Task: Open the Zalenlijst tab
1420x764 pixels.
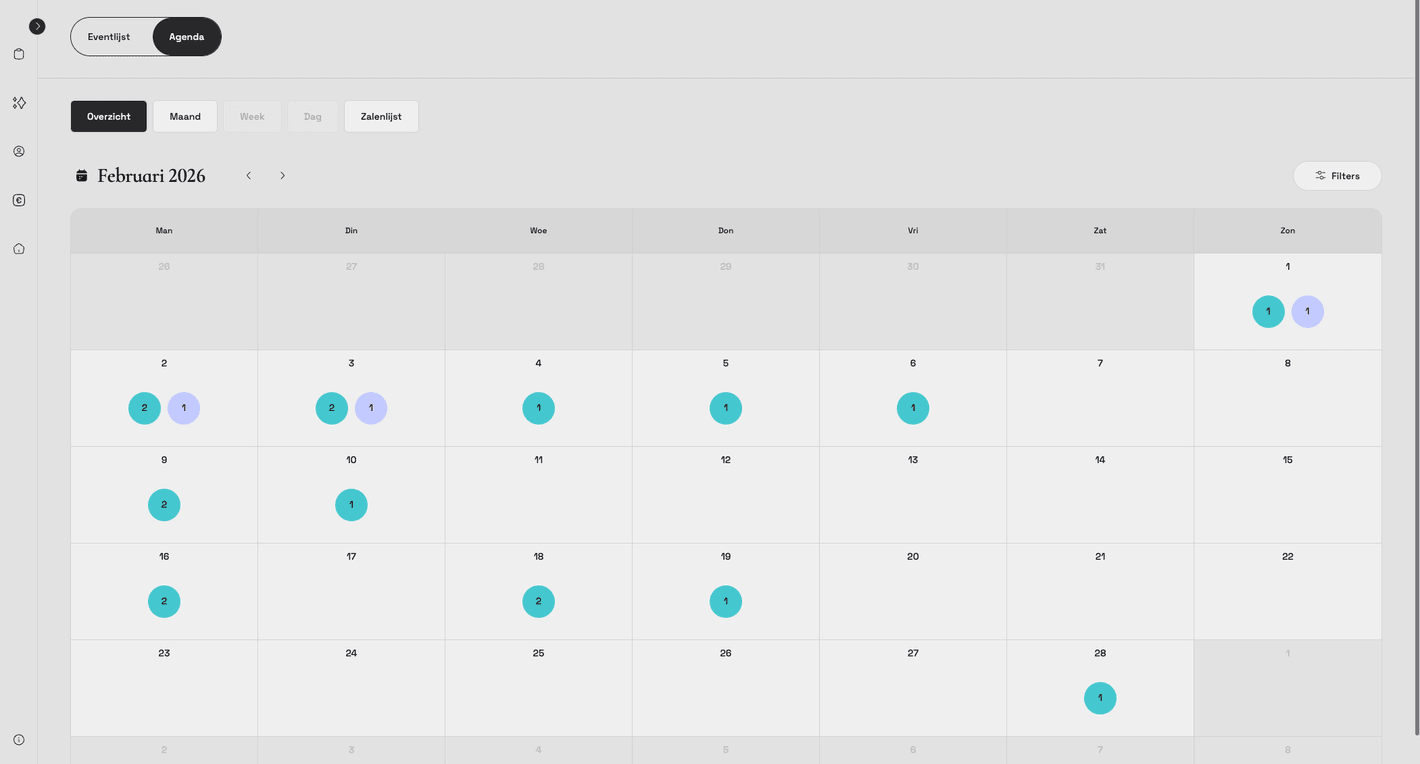Action: (381, 117)
